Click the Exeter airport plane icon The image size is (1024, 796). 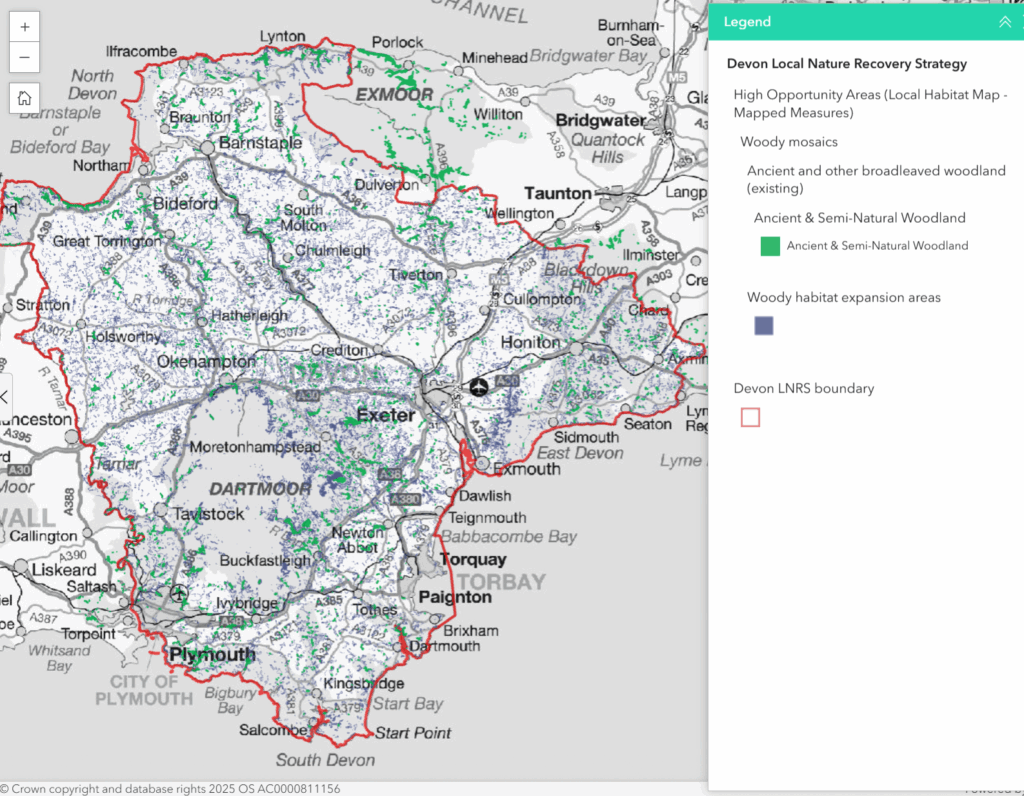(x=479, y=387)
